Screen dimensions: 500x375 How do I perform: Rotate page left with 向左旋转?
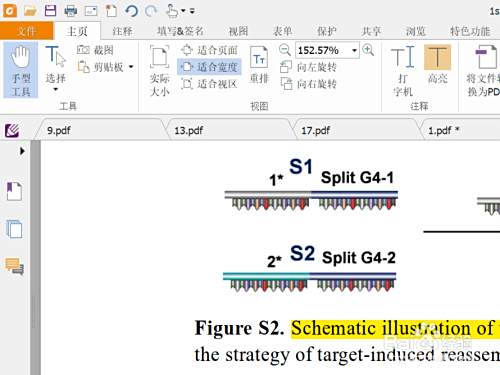(308, 67)
